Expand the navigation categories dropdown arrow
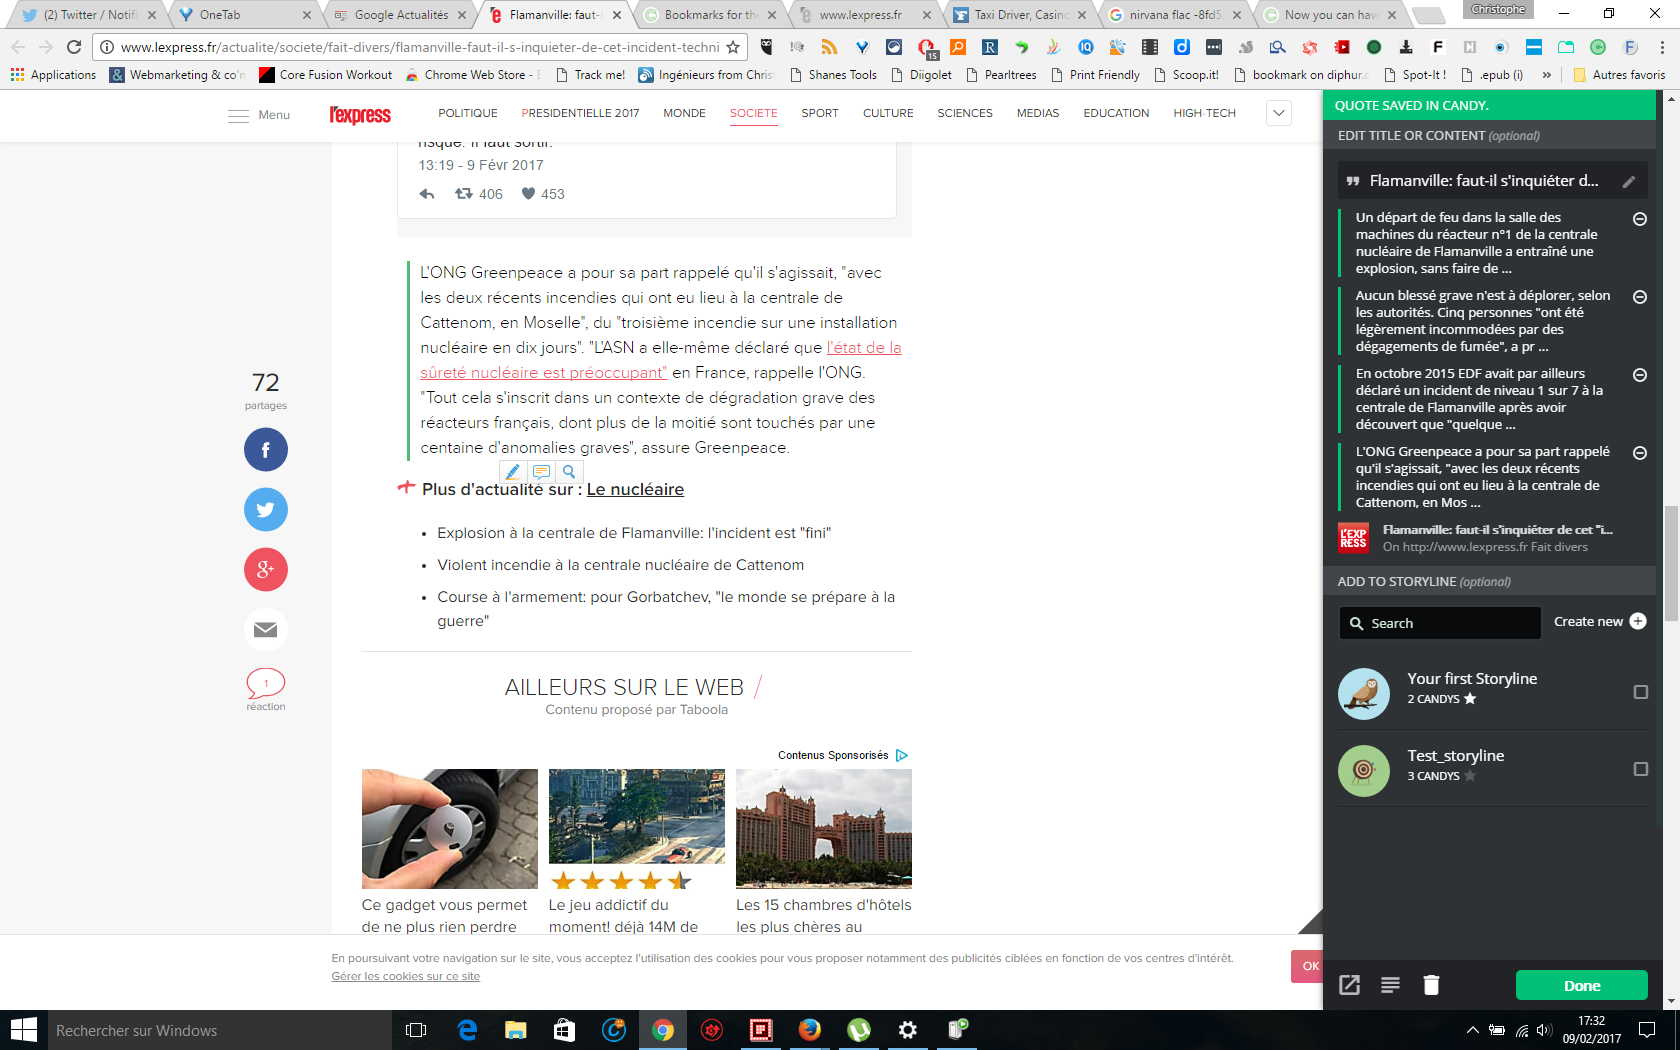Screen dimensions: 1680x1050 pyautogui.click(x=1278, y=113)
